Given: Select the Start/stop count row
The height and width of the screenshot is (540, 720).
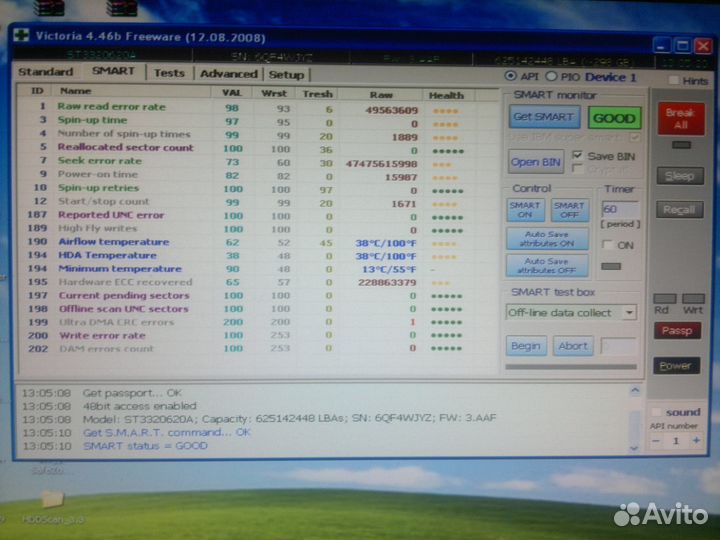Looking at the screenshot, I should point(257,202).
